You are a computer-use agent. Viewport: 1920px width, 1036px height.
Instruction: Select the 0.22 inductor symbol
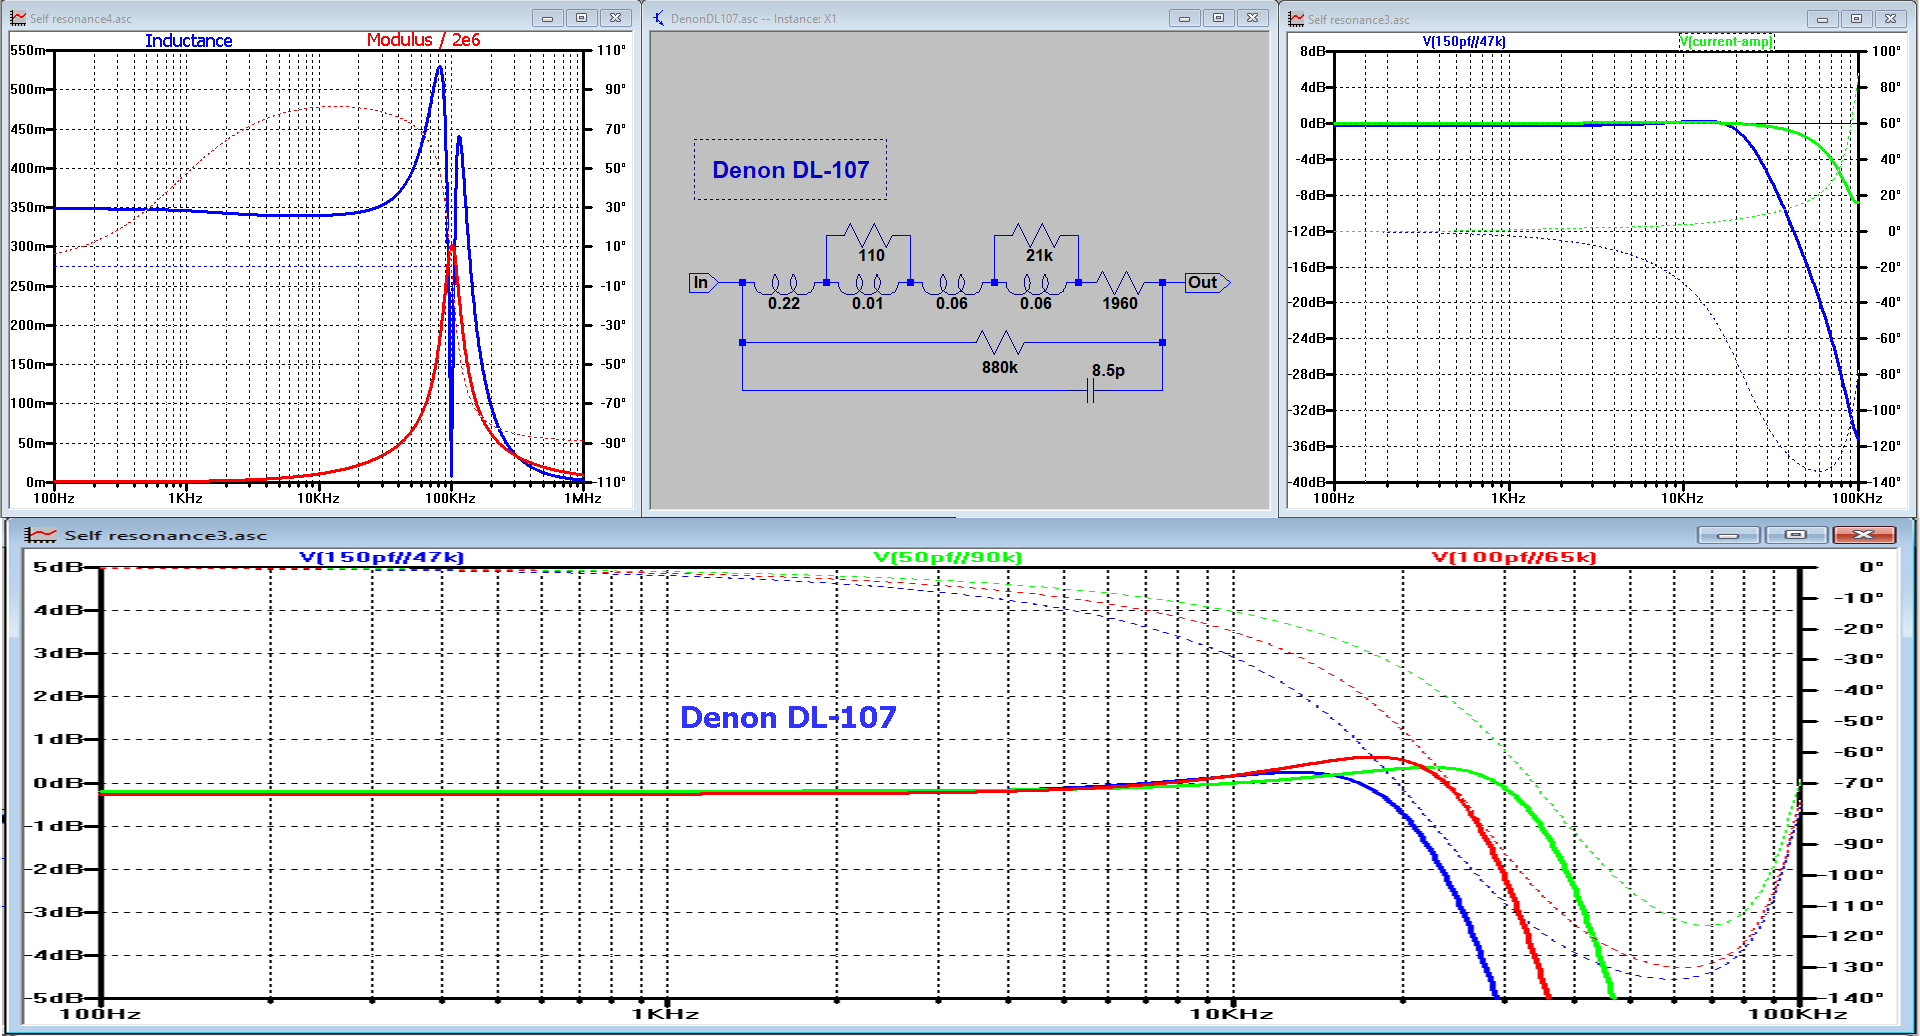[x=784, y=285]
